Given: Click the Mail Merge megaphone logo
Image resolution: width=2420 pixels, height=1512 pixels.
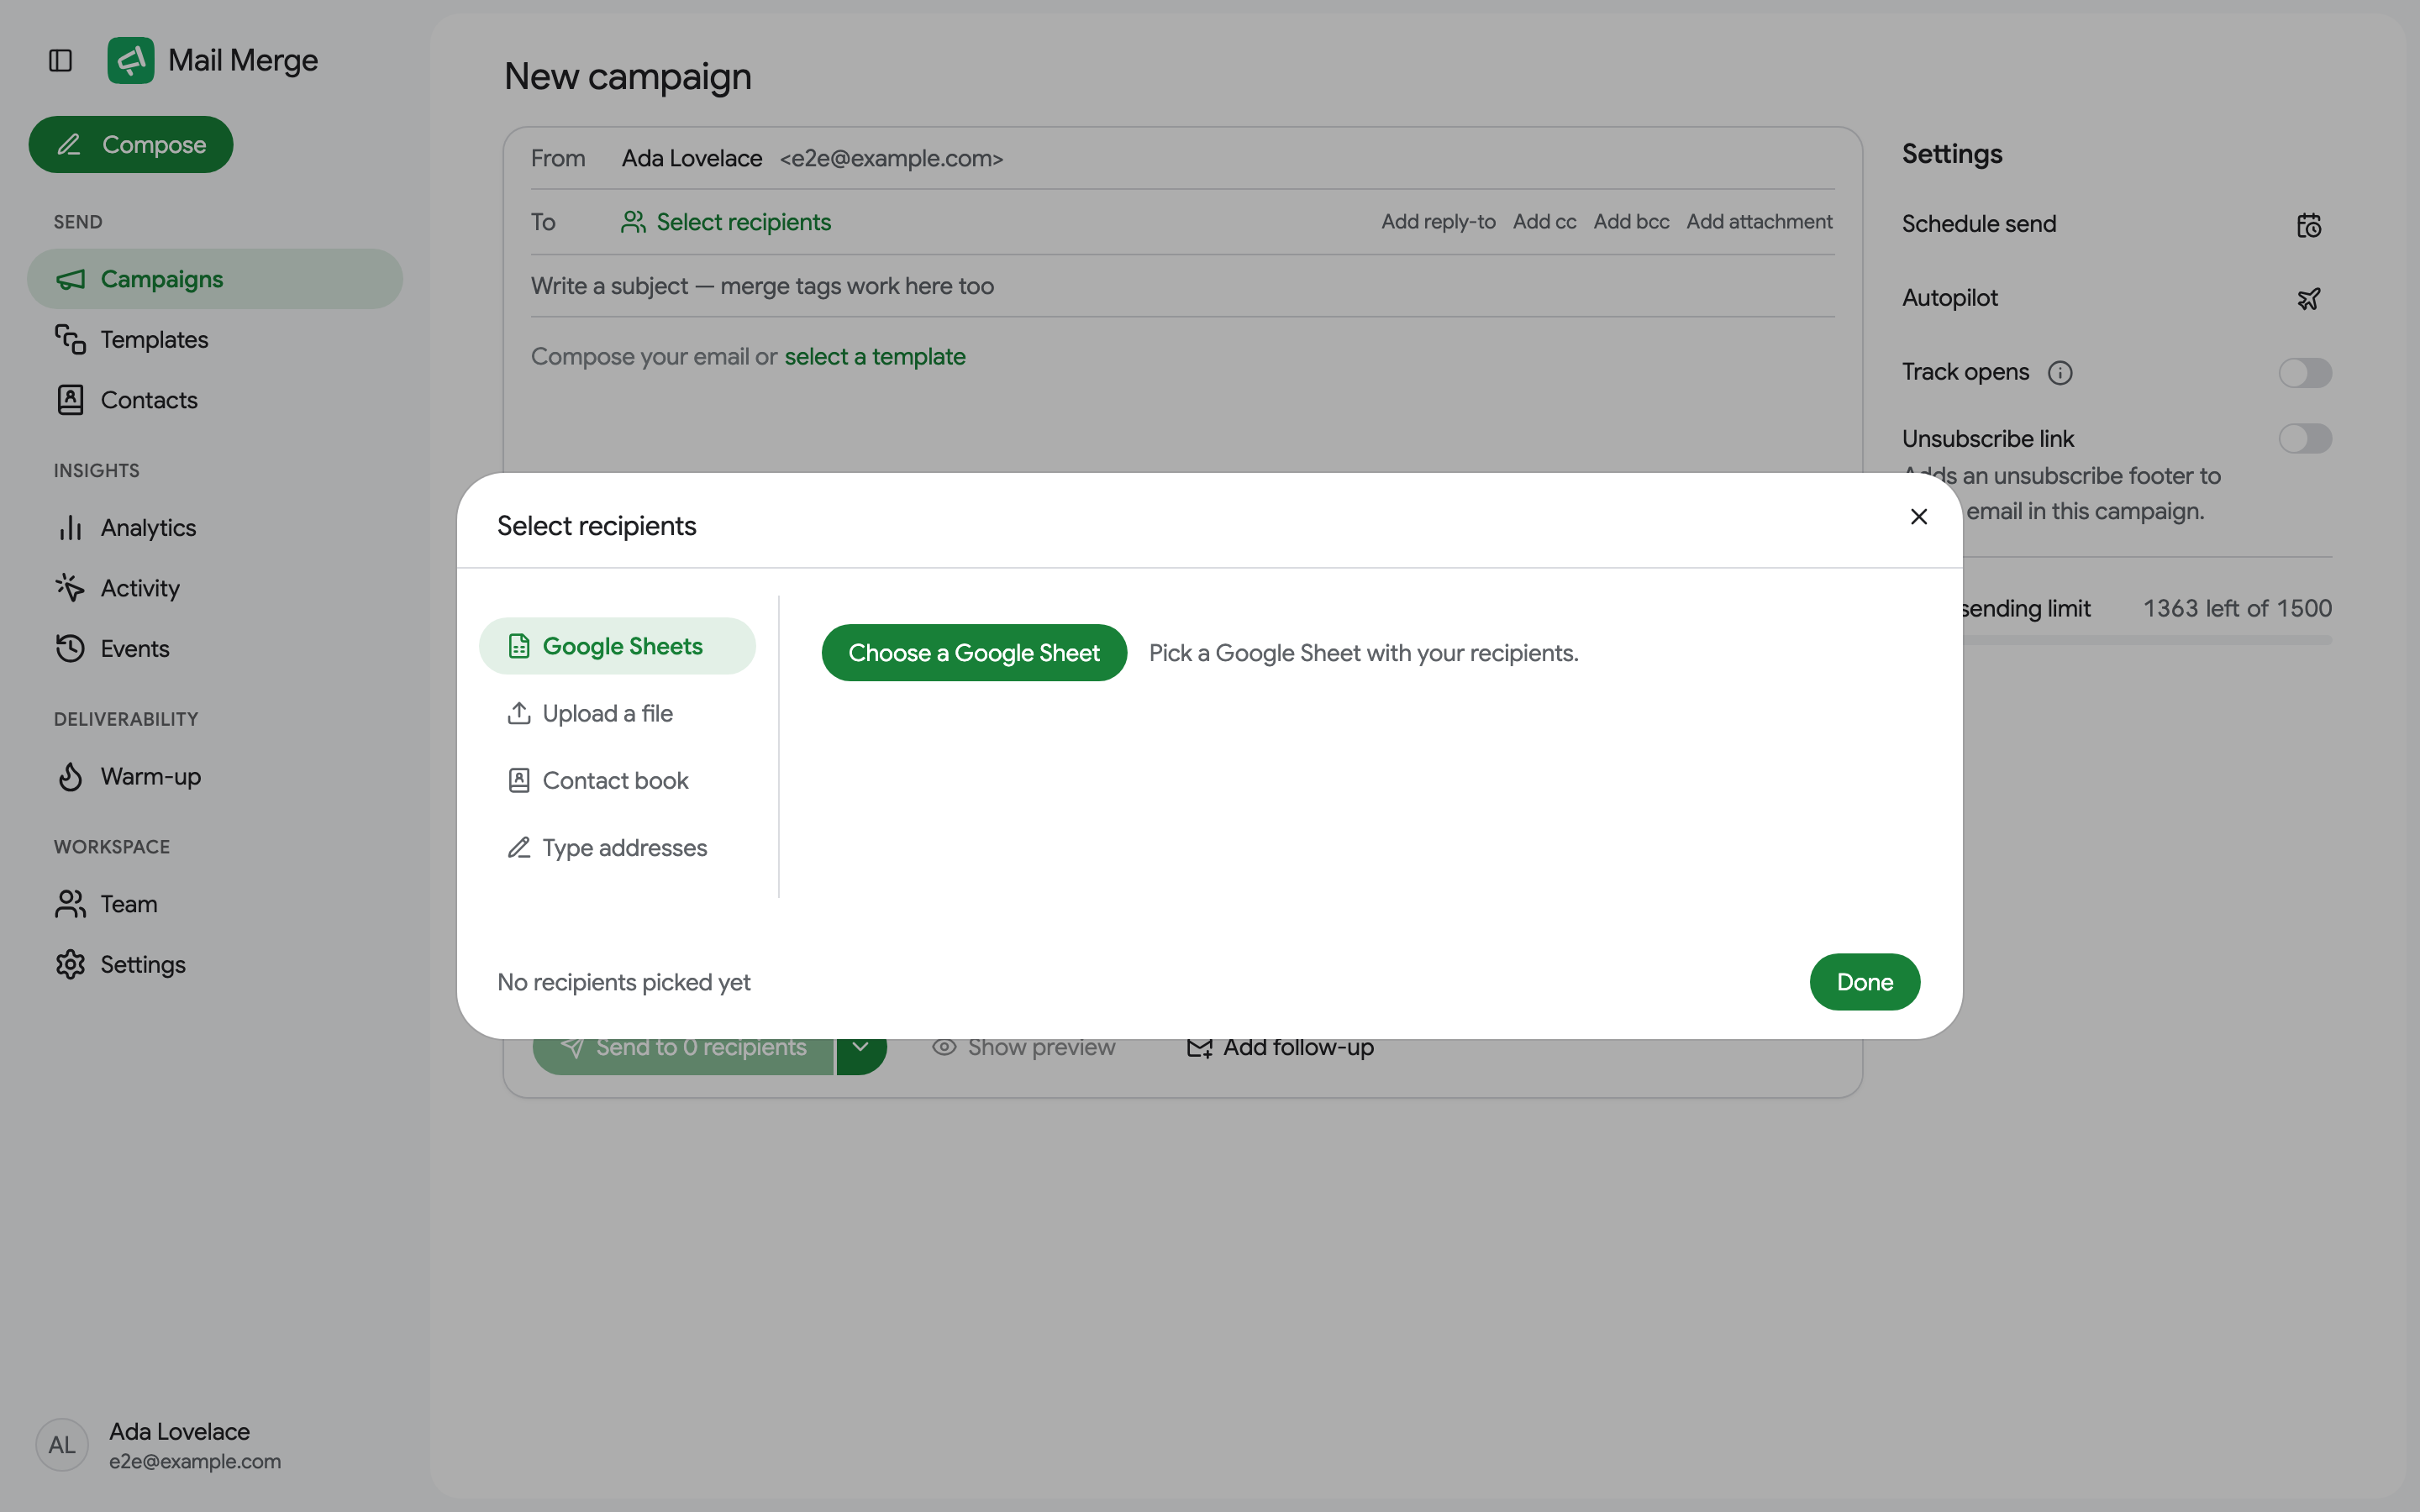Looking at the screenshot, I should point(131,60).
